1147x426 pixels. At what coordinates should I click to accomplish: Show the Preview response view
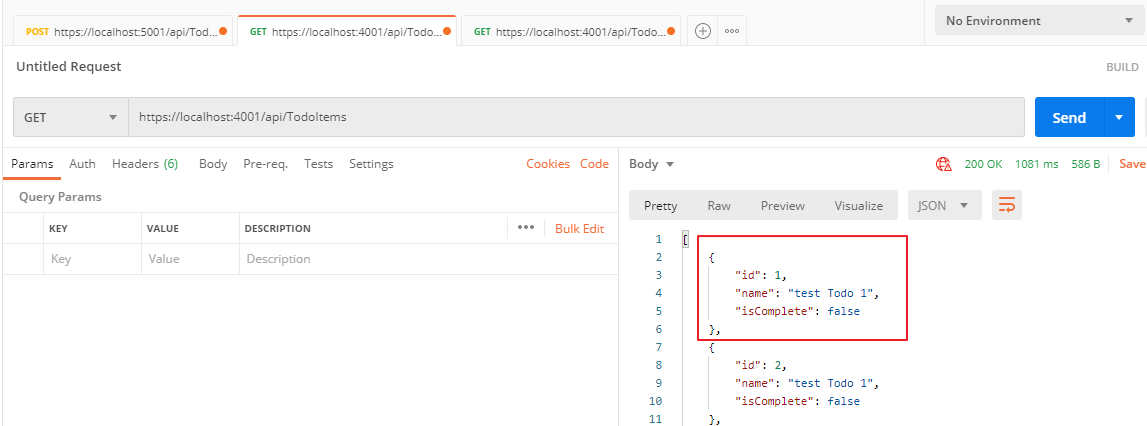[x=782, y=205]
